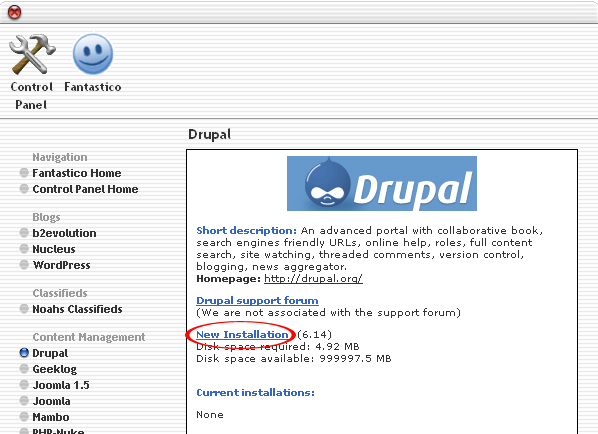
Task: Click bullet beside Control Panel Home
Action: point(24,189)
